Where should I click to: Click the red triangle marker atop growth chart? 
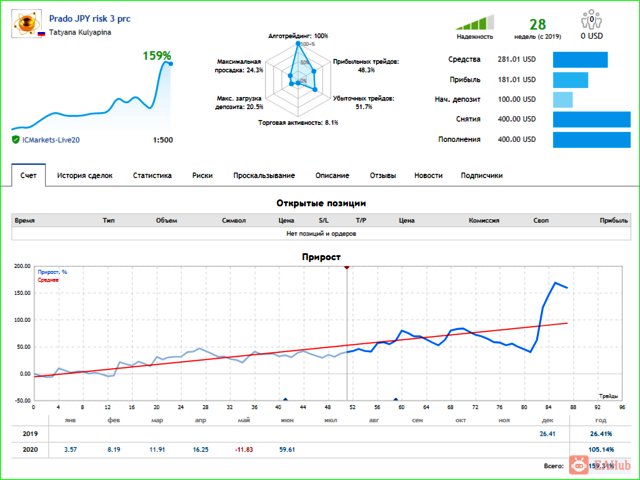tap(347, 267)
